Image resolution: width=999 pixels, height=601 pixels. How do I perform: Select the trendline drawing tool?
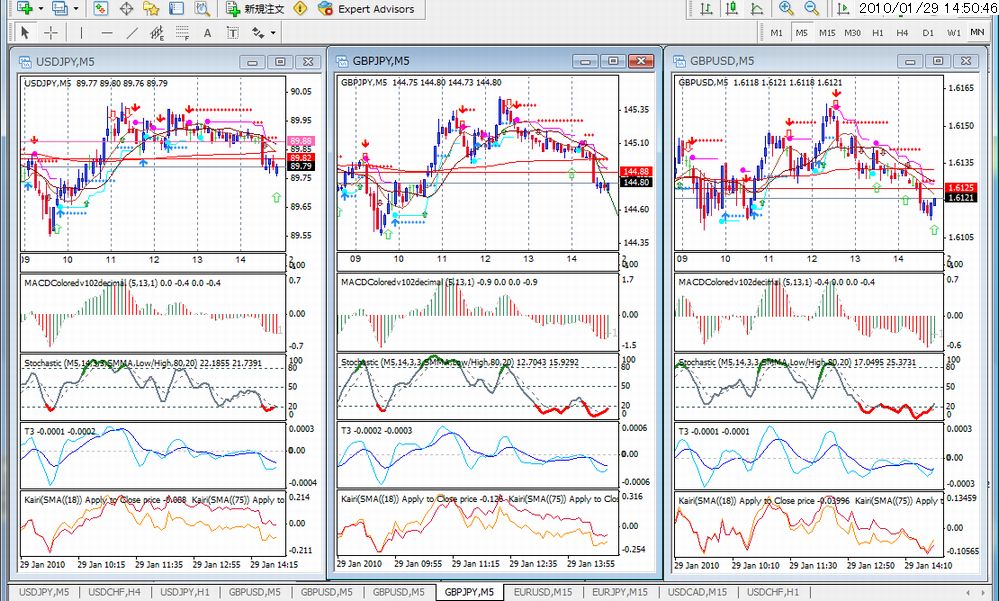pos(132,33)
